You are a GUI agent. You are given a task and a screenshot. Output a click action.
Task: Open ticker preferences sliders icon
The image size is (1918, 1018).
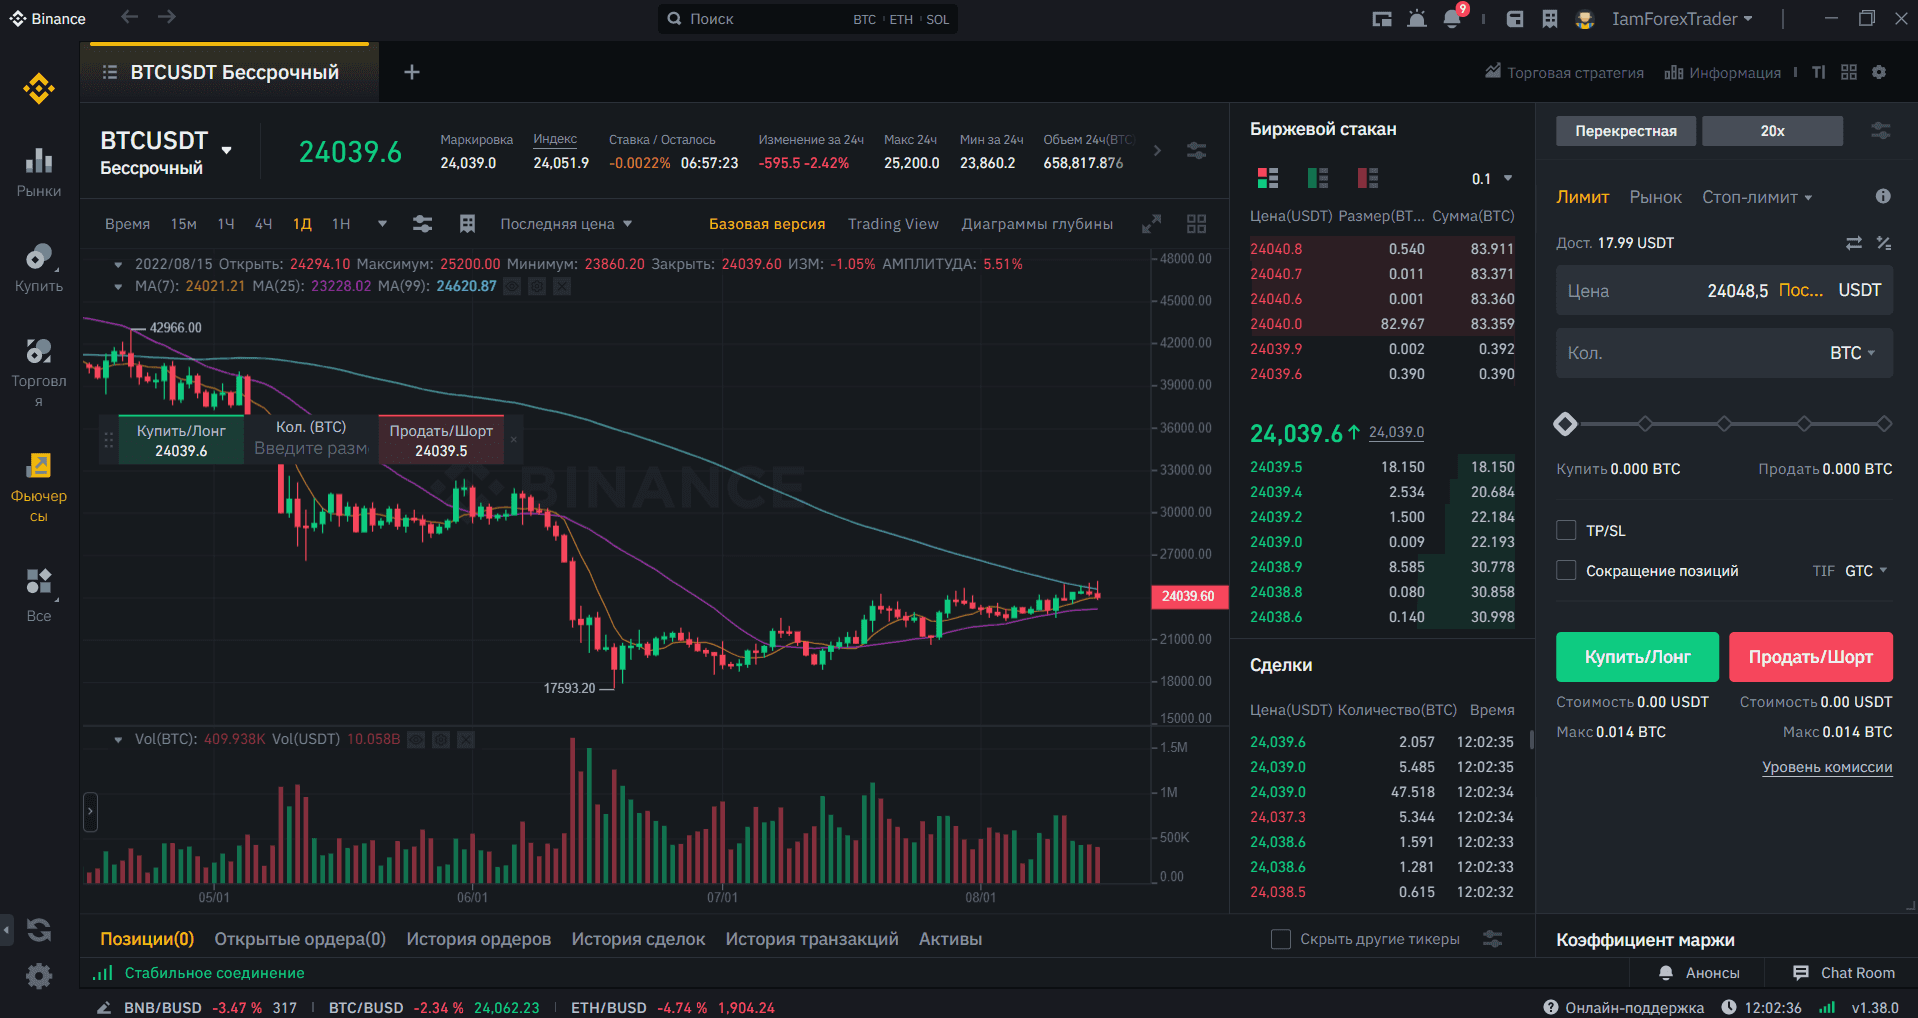point(1196,151)
